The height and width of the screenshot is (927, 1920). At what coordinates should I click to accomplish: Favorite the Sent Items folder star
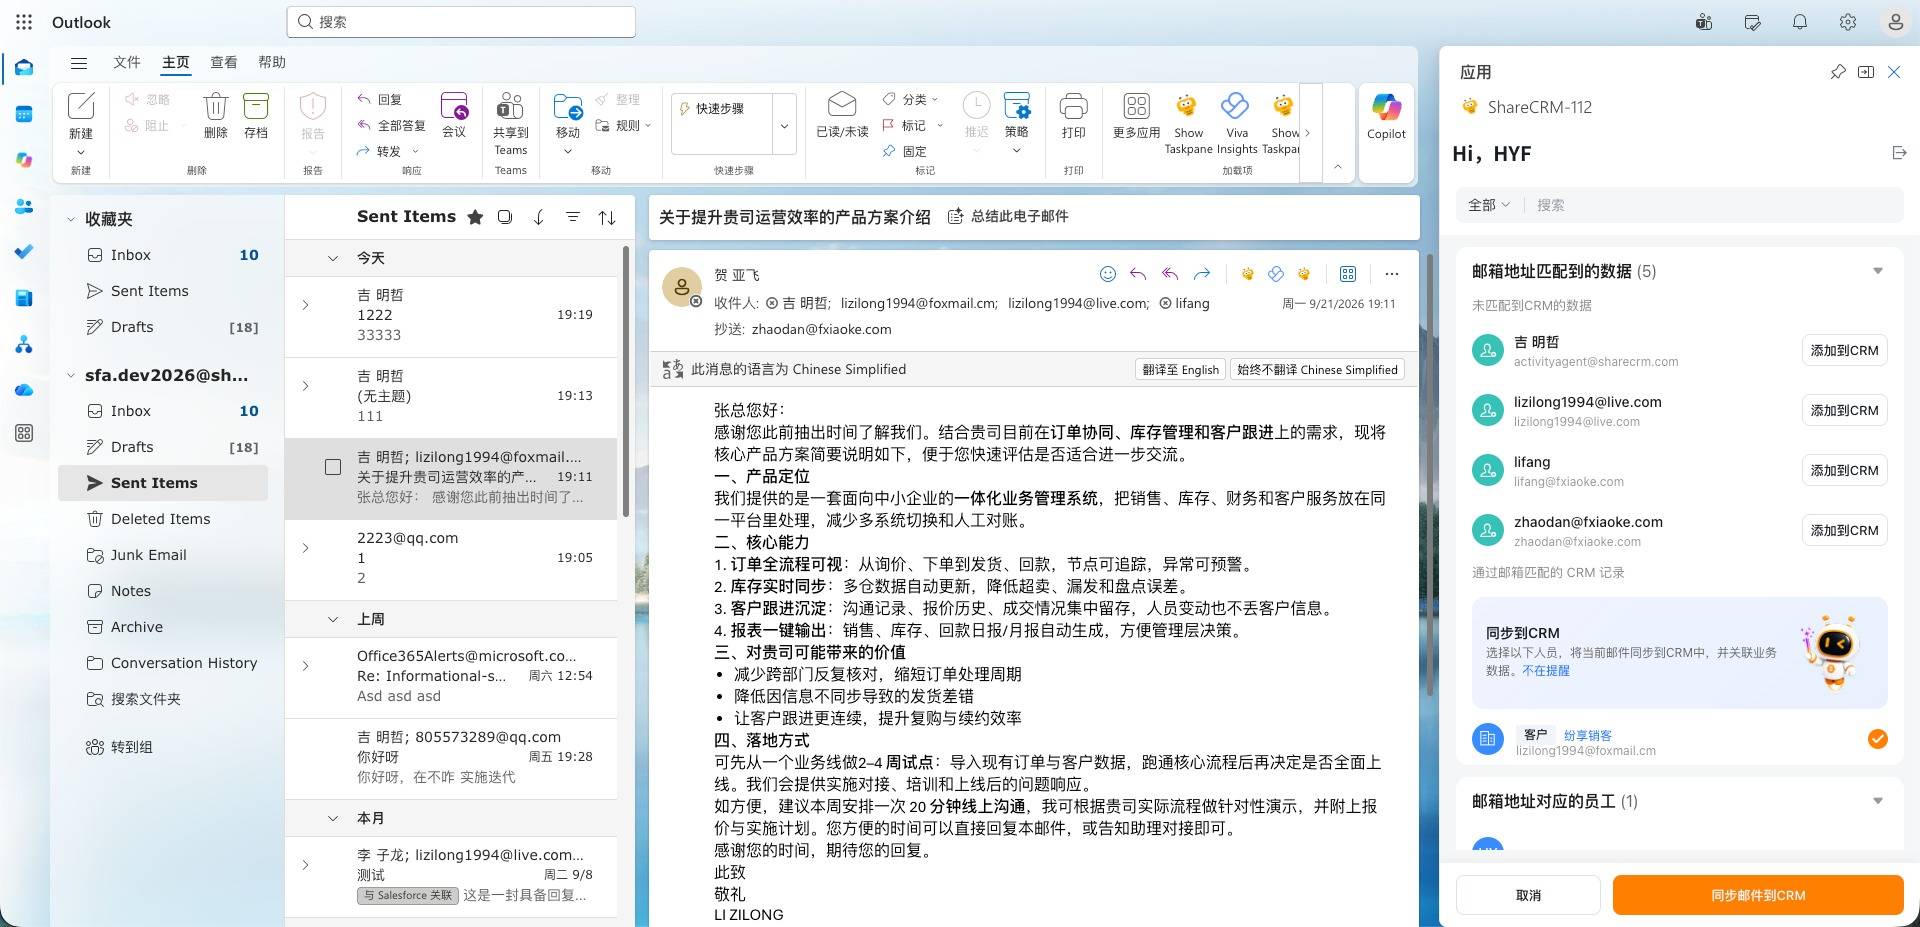pyautogui.click(x=475, y=217)
